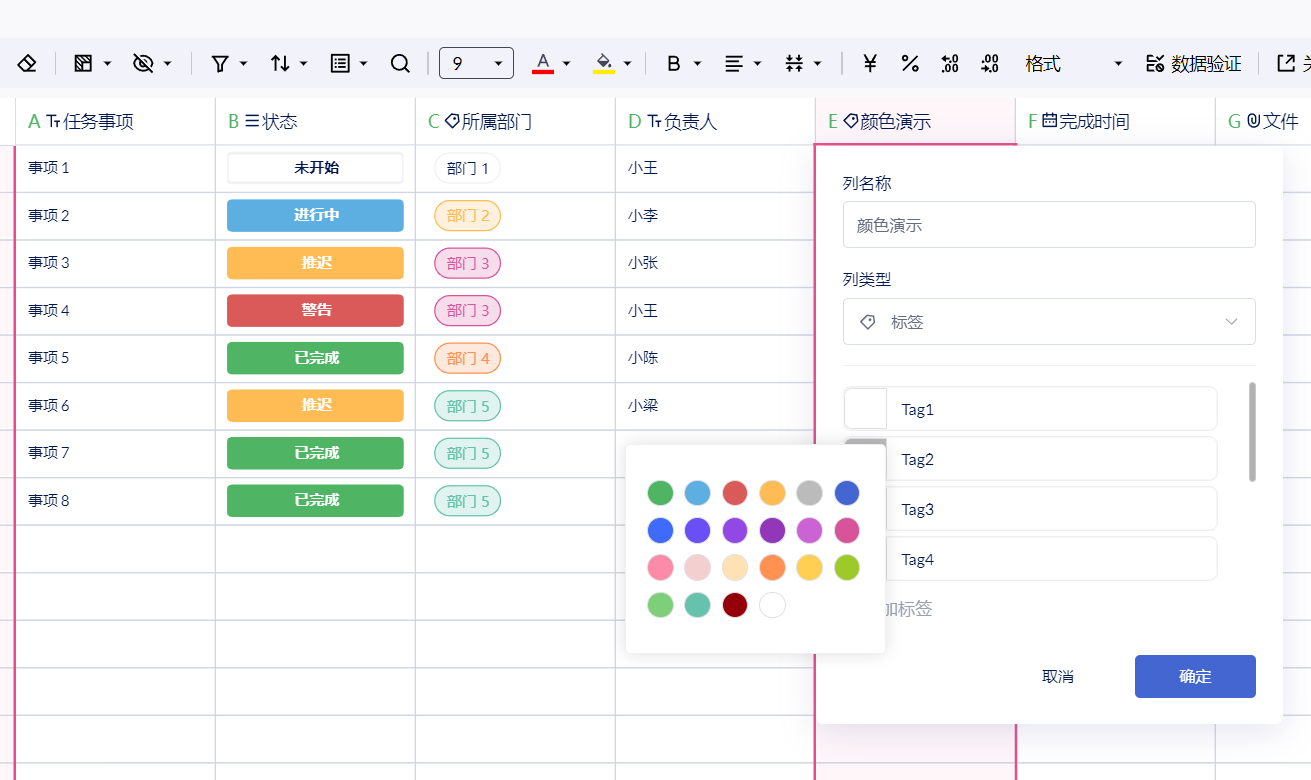This screenshot has height=780, width=1311.
Task: Expand the arrow beside the bold icon
Action: [x=697, y=63]
